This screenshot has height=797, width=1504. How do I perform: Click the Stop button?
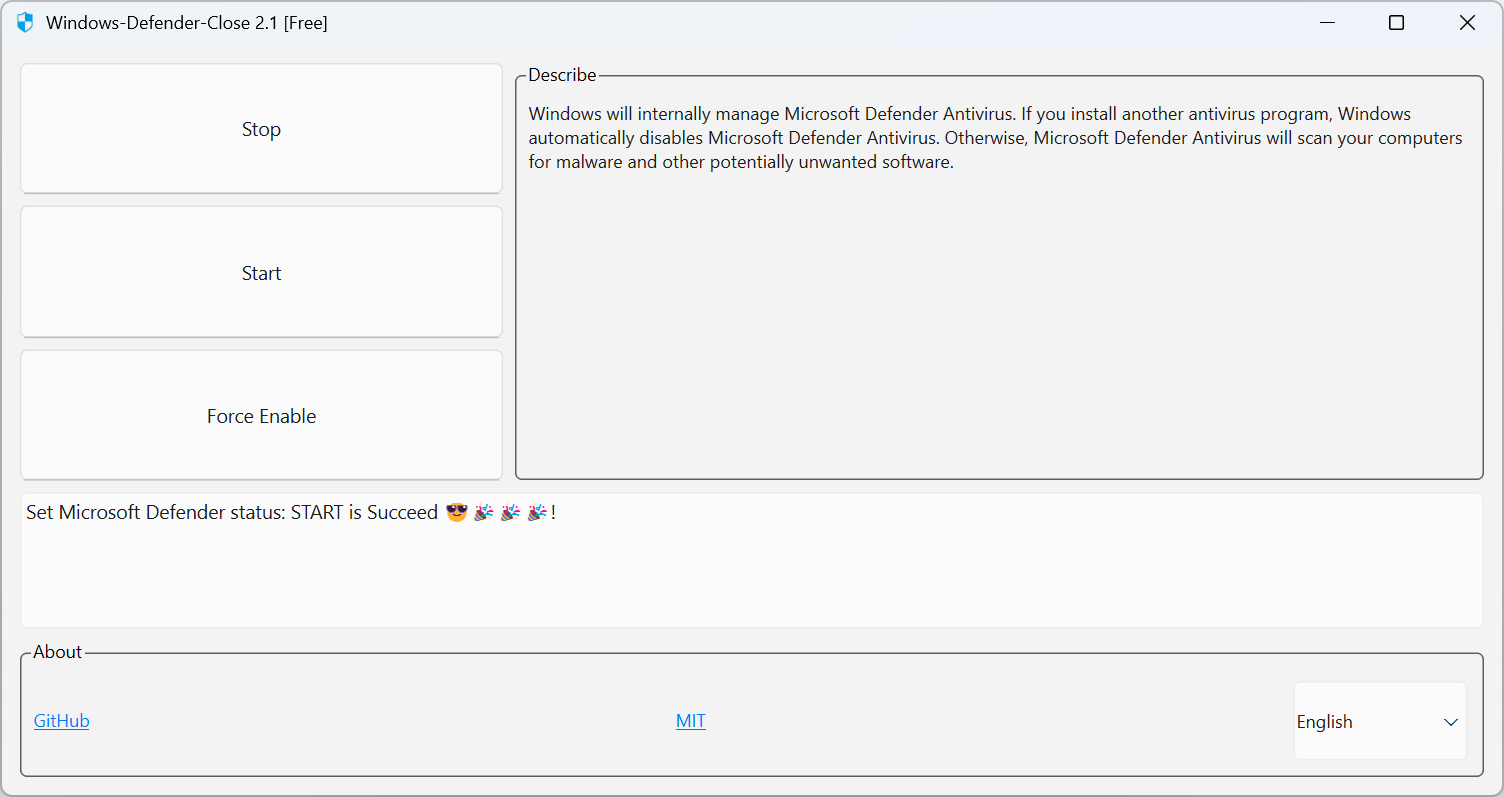(261, 129)
